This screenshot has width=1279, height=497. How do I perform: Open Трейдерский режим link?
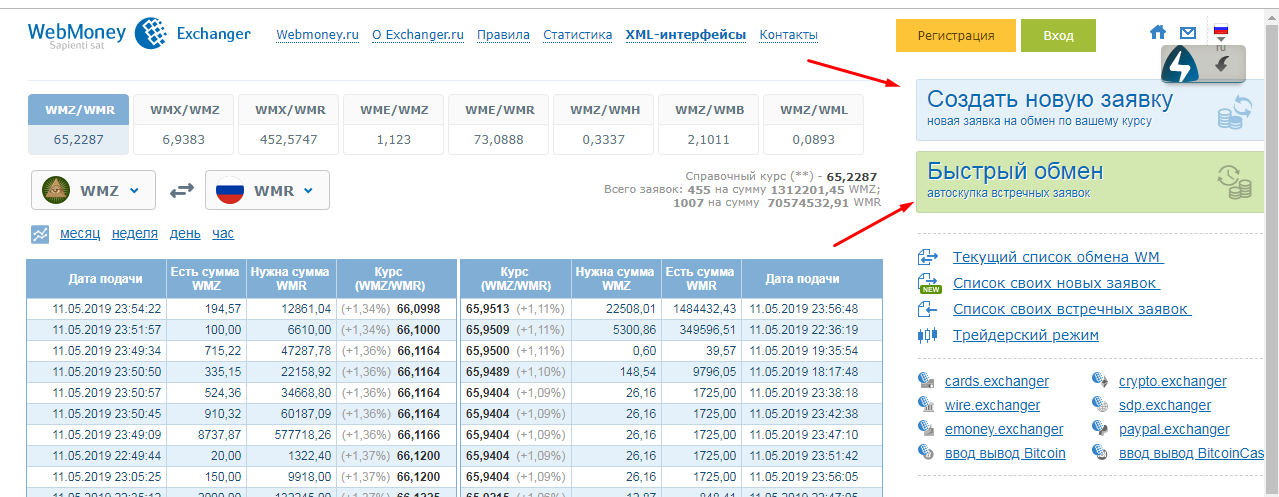tap(1026, 335)
